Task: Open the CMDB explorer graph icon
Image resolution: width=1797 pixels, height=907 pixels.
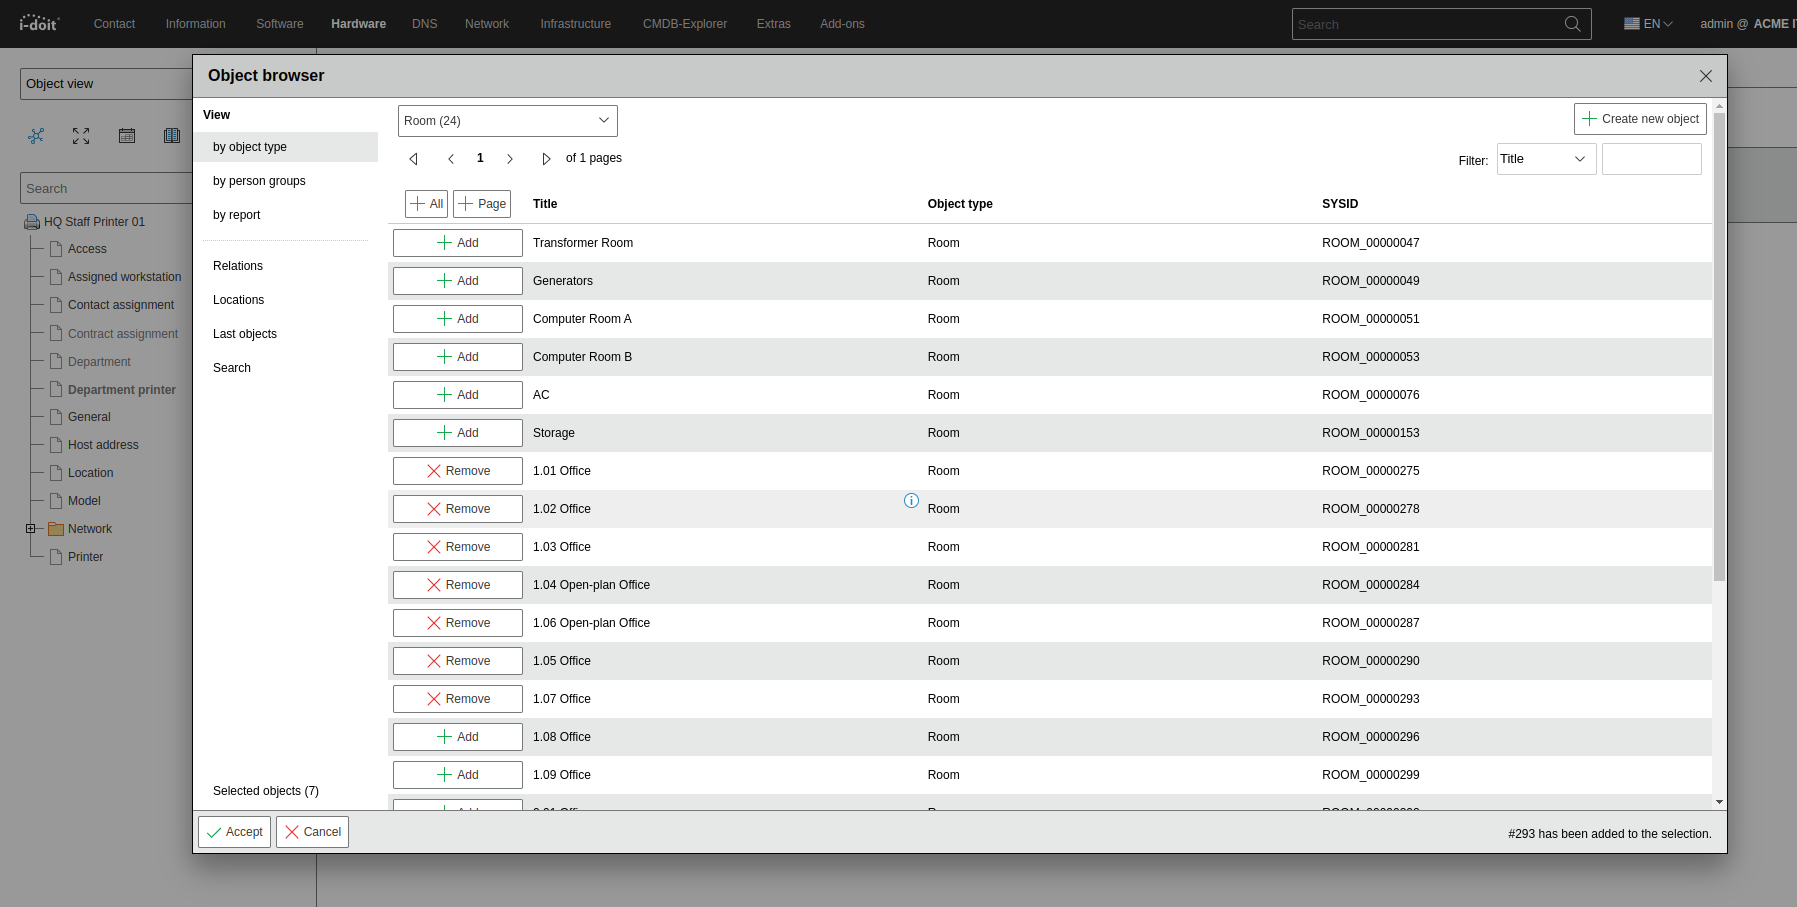Action: (36, 136)
